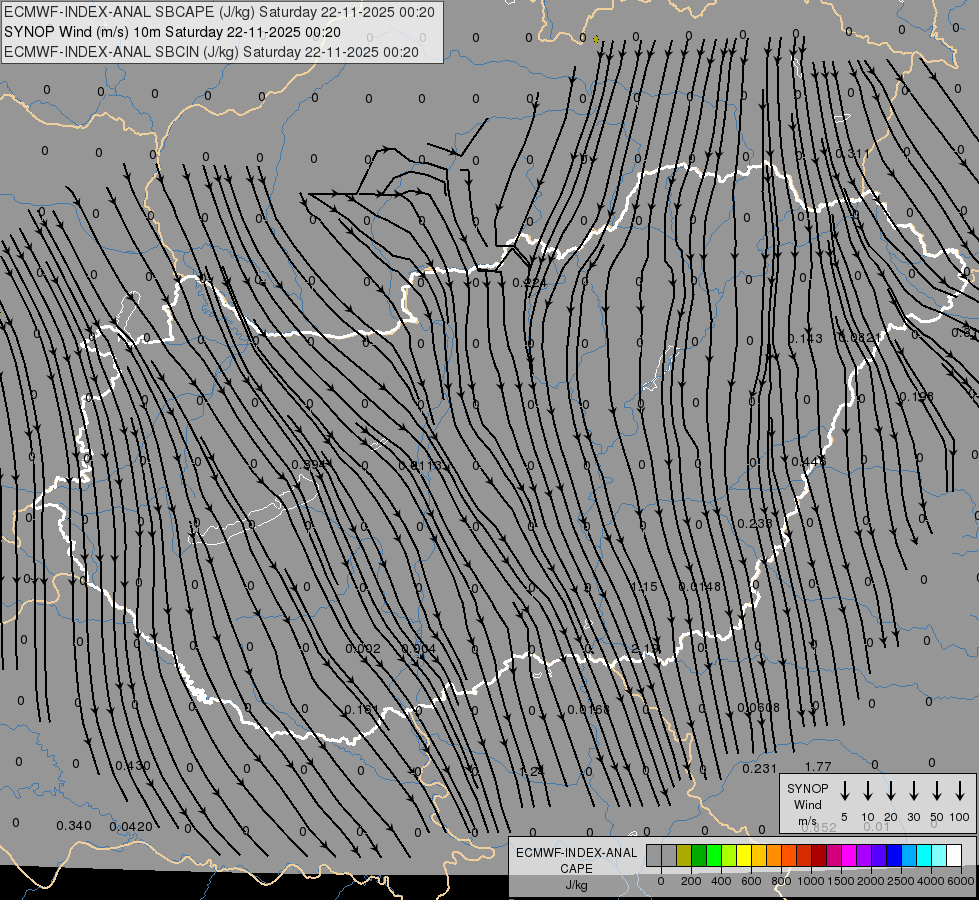Click the 800 tick label on CAPE scale
The height and width of the screenshot is (900, 979).
[x=781, y=881]
